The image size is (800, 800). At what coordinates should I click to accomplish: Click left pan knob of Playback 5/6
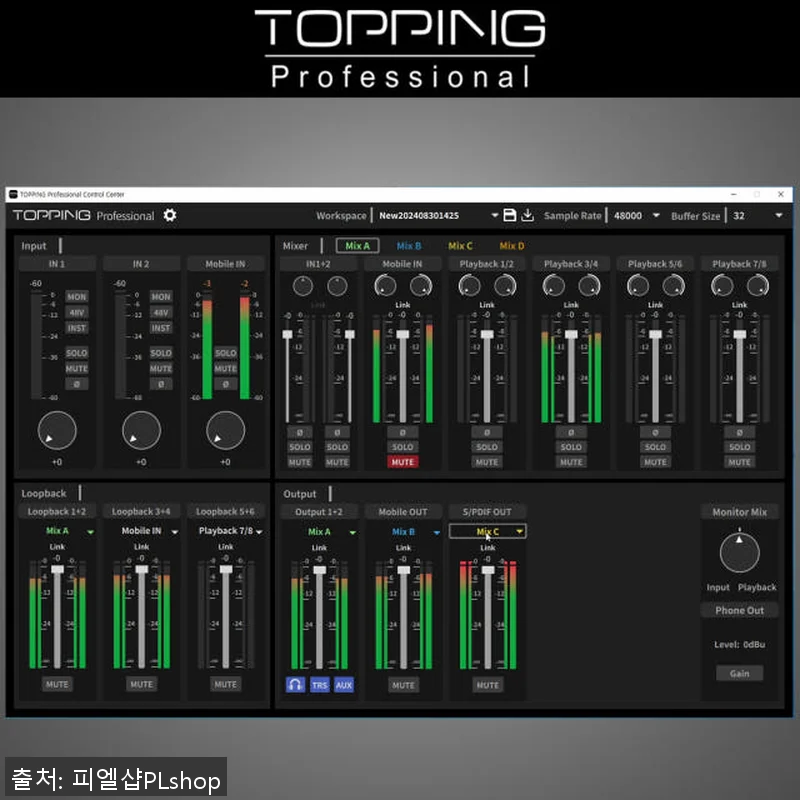point(638,286)
